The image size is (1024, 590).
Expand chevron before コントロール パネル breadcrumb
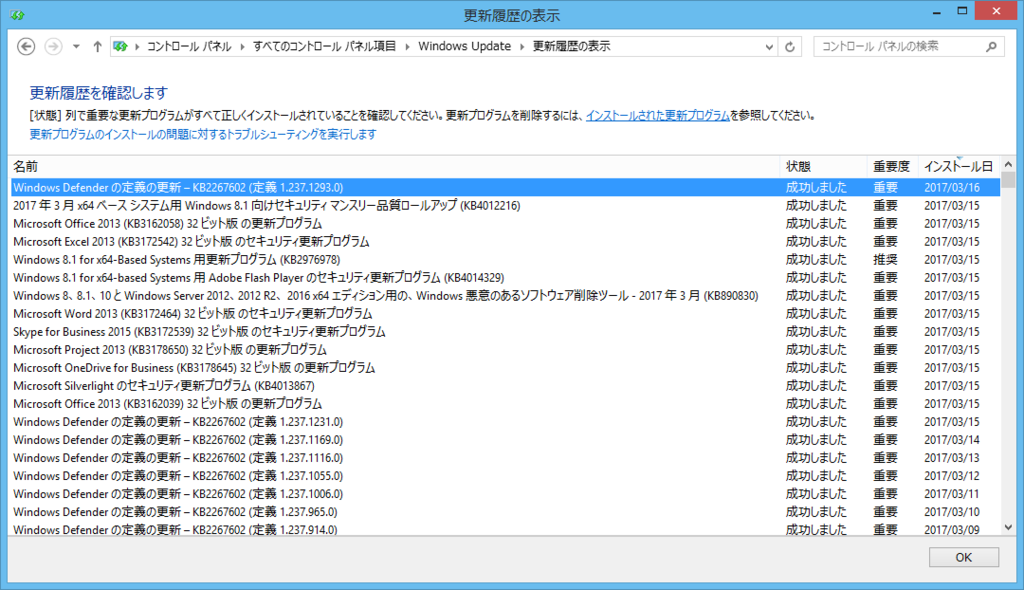(x=137, y=46)
